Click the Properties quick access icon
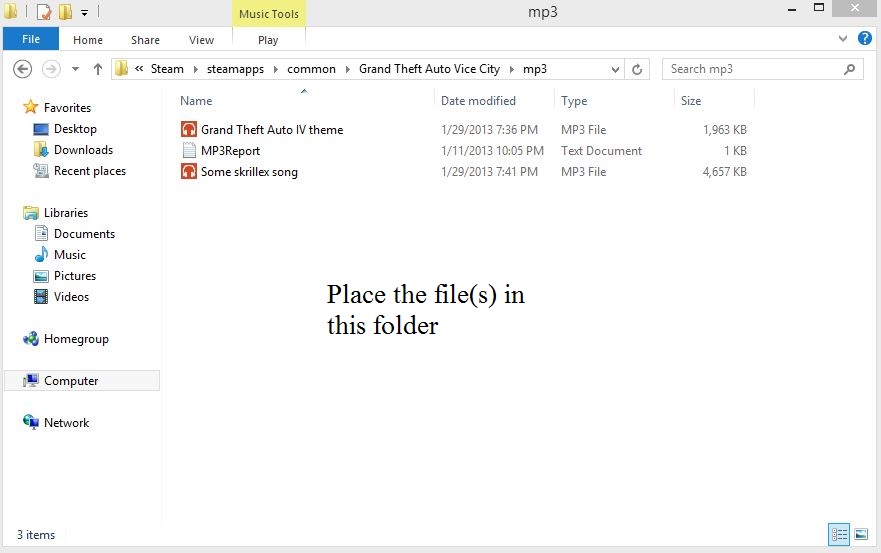Screen dimensions: 881x553 pyautogui.click(x=43, y=12)
